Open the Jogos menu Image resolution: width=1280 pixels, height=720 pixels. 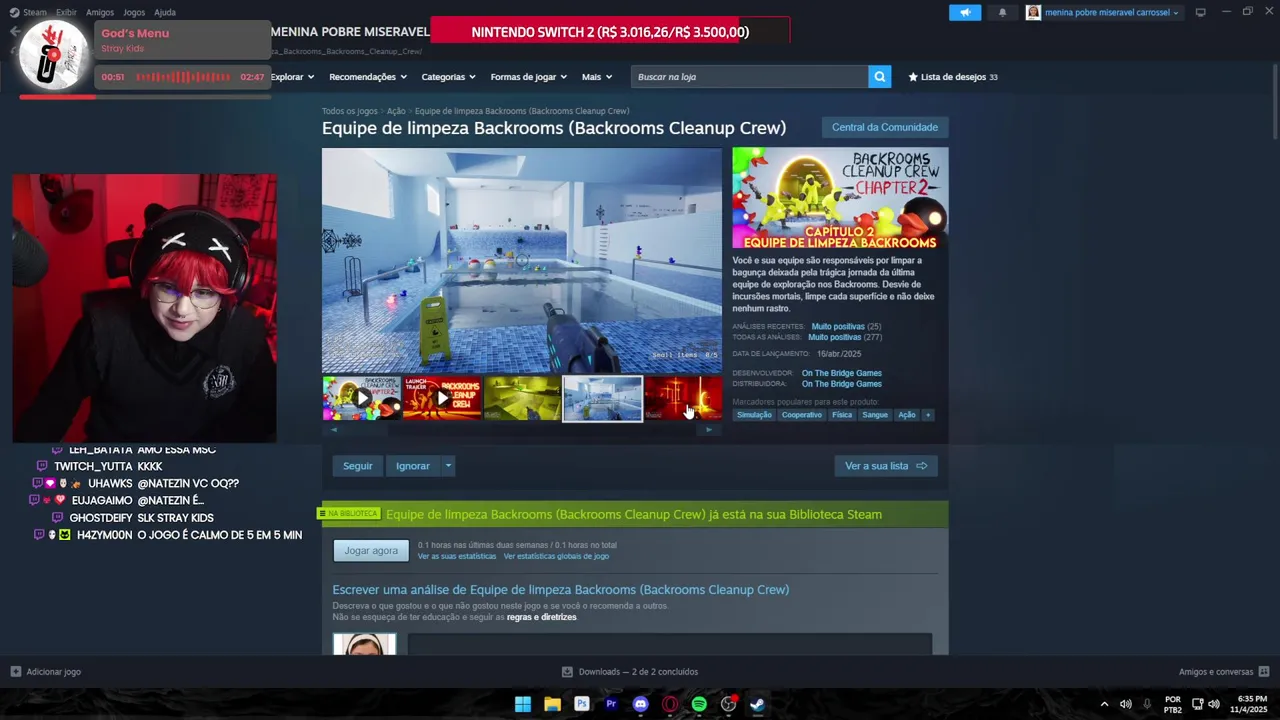pyautogui.click(x=134, y=12)
